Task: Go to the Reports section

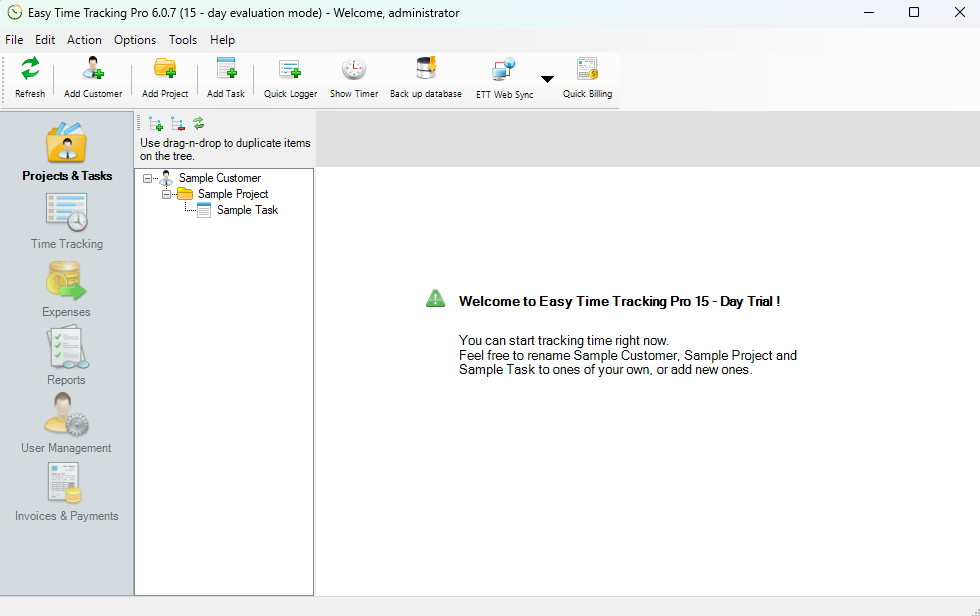Action: [x=66, y=357]
